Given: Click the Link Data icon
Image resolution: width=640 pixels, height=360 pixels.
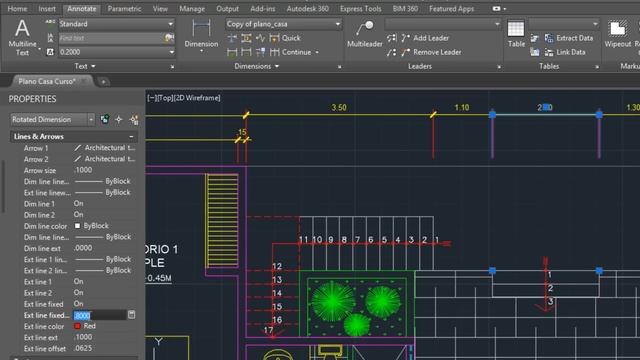Looking at the screenshot, I should (x=549, y=52).
